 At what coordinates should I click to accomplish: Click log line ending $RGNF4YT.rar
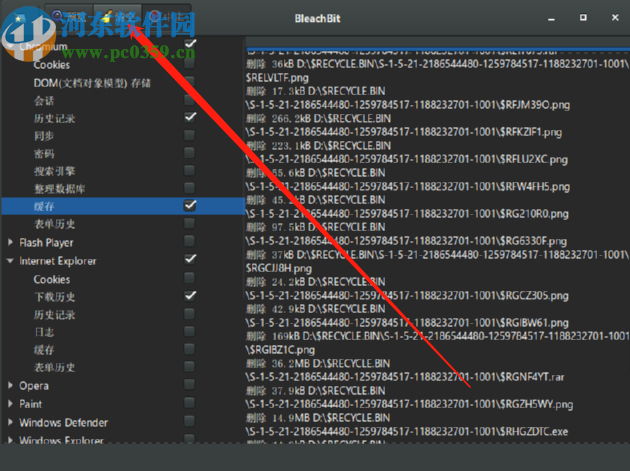[405, 377]
